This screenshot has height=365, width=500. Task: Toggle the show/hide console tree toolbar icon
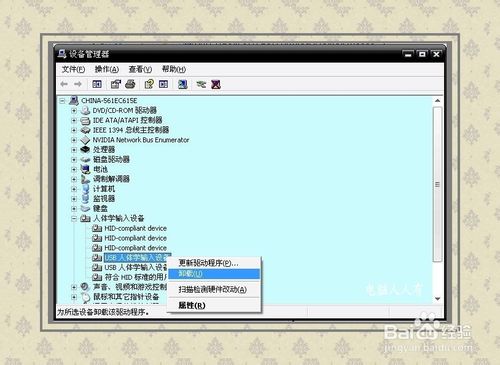(97, 84)
